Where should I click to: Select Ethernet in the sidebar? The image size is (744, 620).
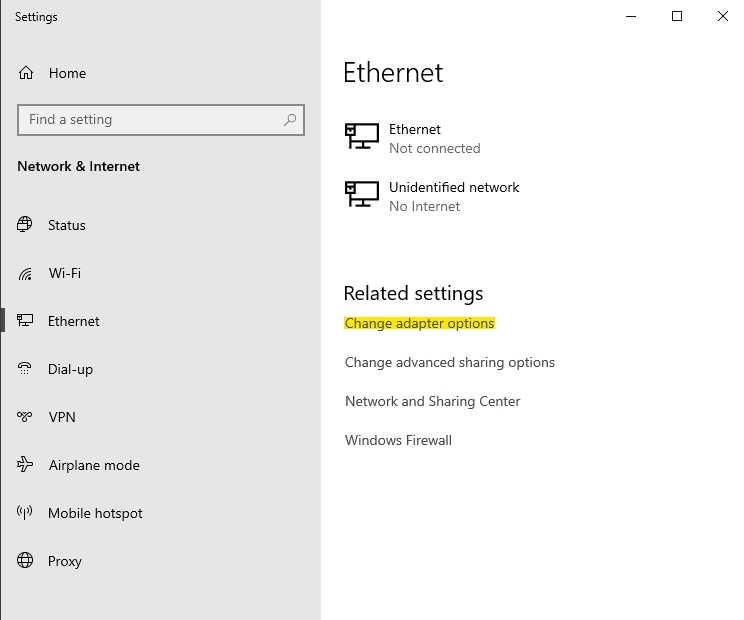click(x=73, y=321)
